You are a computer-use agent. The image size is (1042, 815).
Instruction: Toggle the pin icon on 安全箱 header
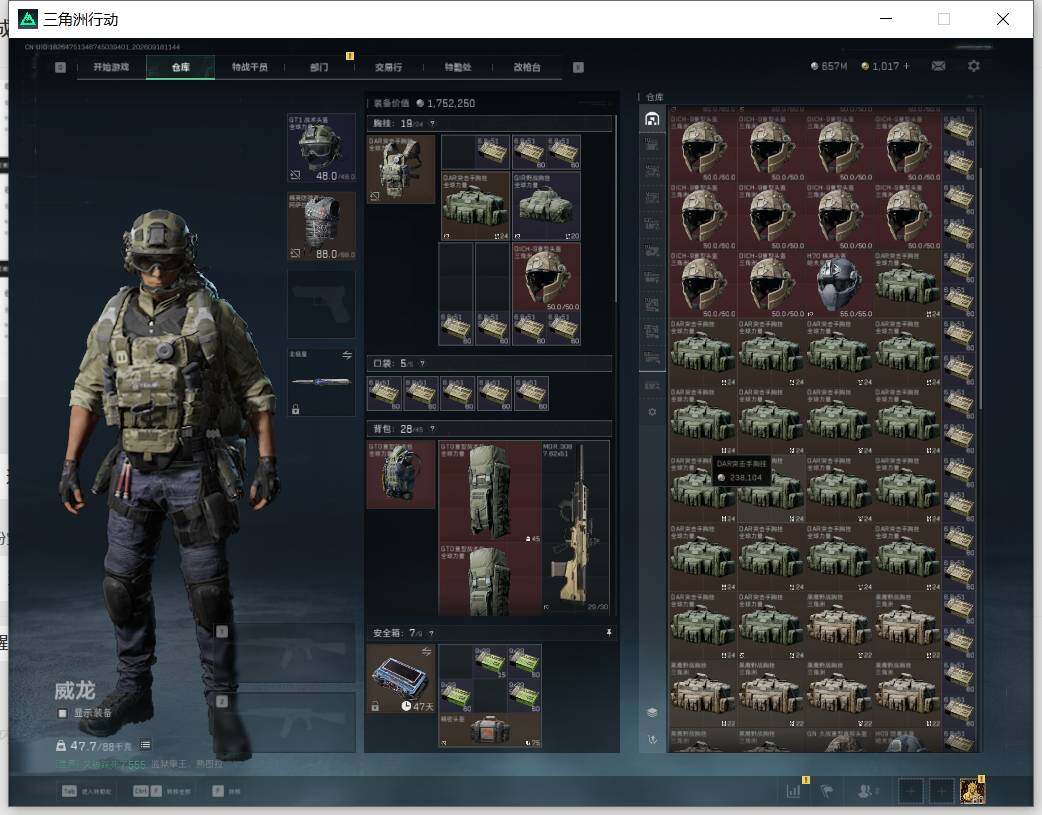(608, 633)
